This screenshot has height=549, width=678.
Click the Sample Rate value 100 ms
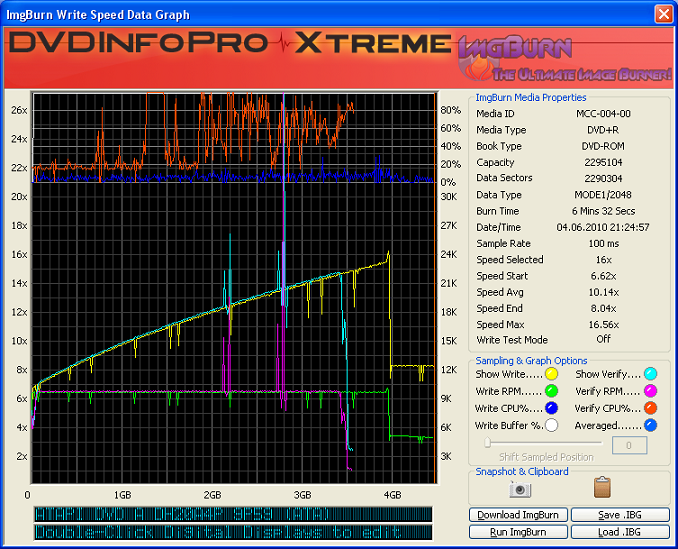(604, 243)
